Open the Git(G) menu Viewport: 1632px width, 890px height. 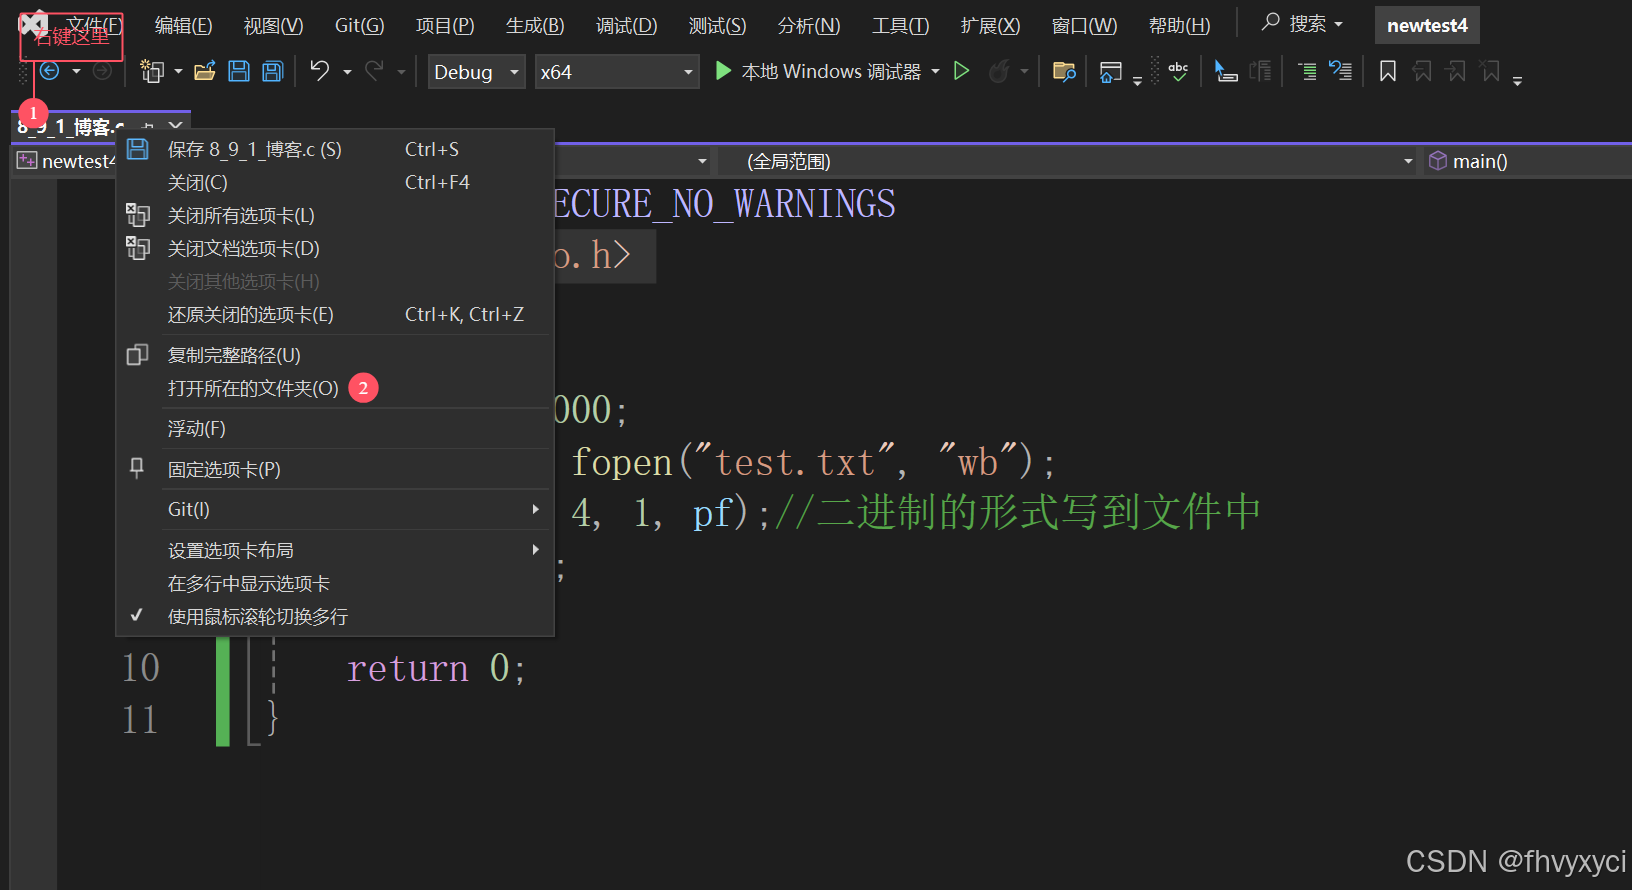[x=359, y=25]
